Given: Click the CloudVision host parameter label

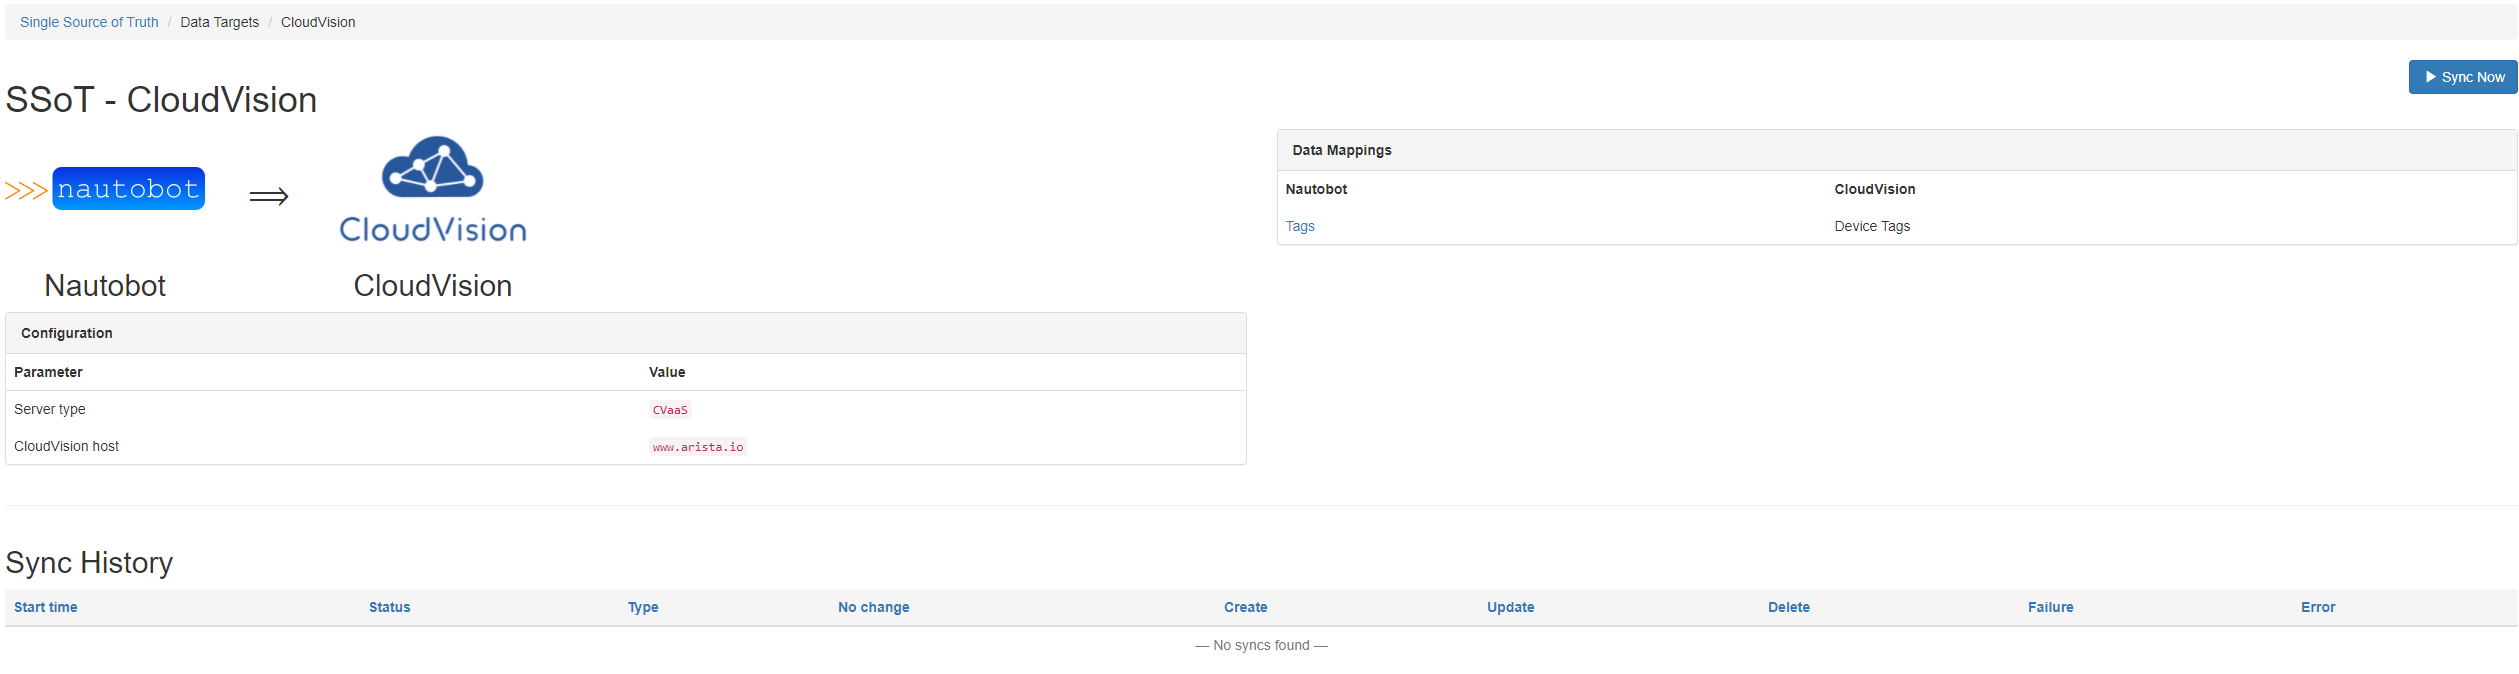Looking at the screenshot, I should pyautogui.click(x=66, y=446).
